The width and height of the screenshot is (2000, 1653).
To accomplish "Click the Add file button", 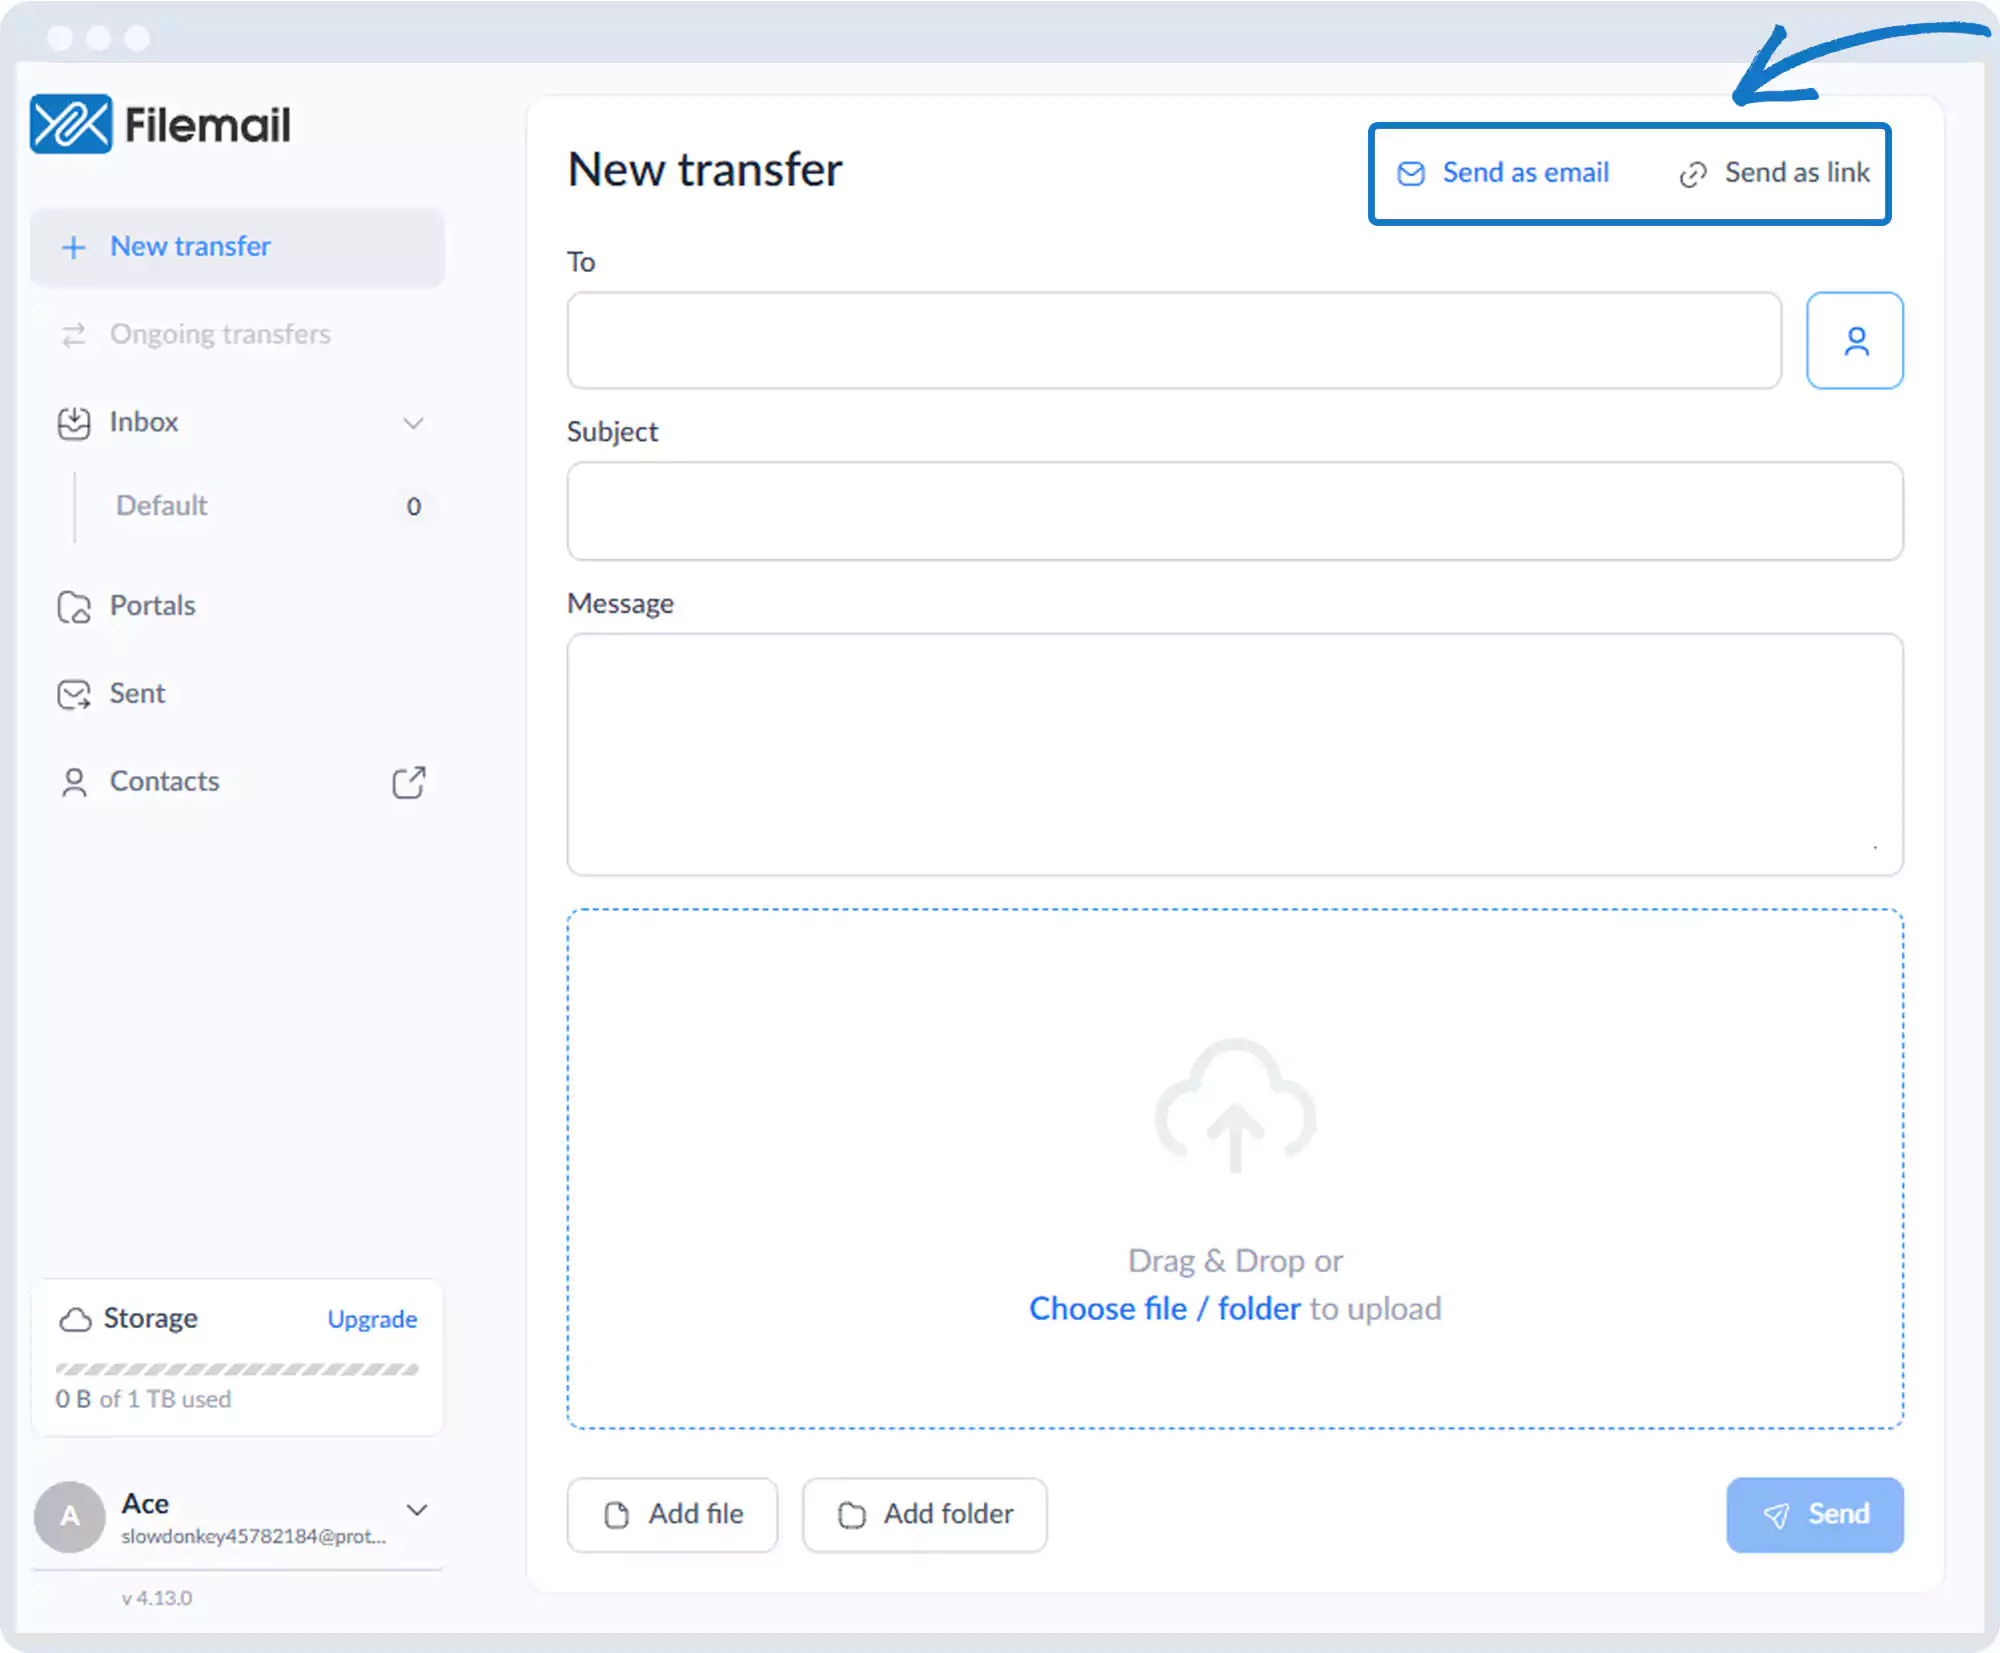I will point(672,1514).
